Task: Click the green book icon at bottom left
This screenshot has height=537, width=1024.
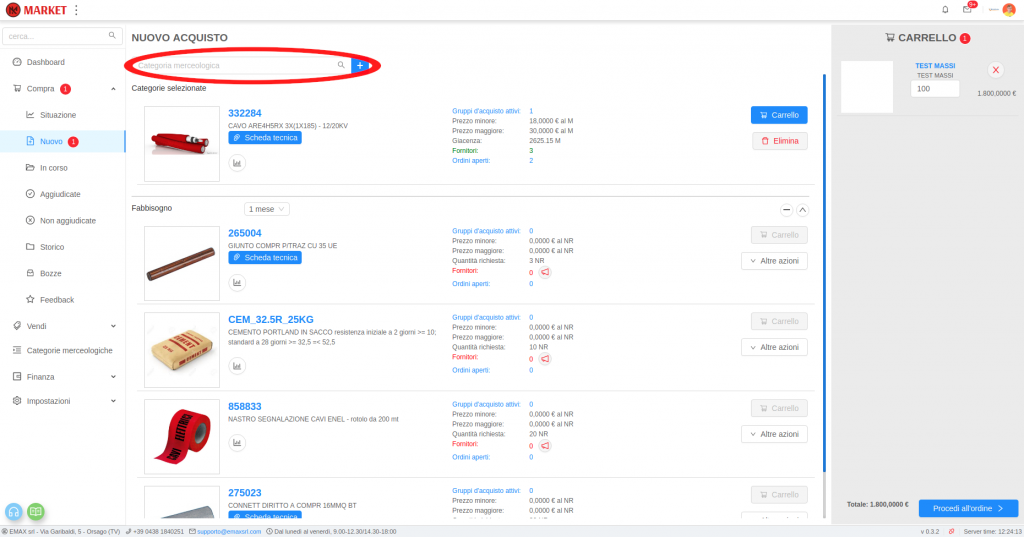Action: 36,511
